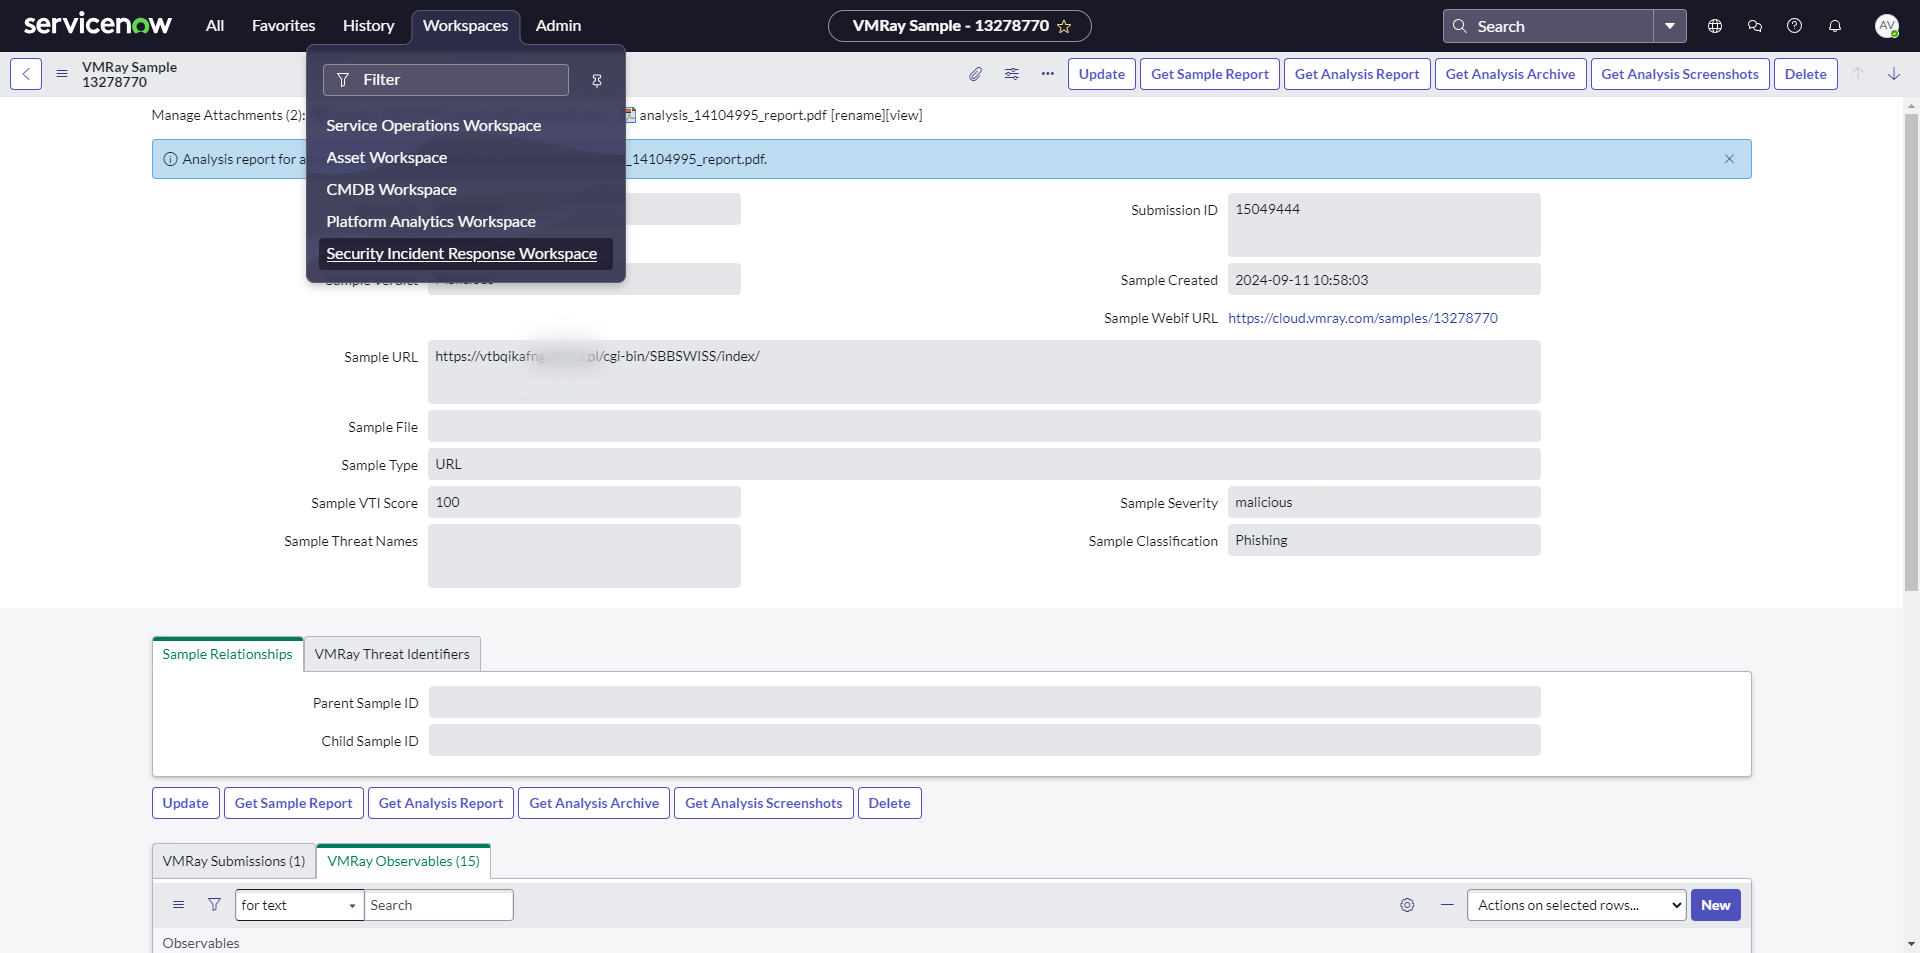Image resolution: width=1920 pixels, height=953 pixels.
Task: Click bottom Get Analysis Screenshots button
Action: pyautogui.click(x=764, y=803)
